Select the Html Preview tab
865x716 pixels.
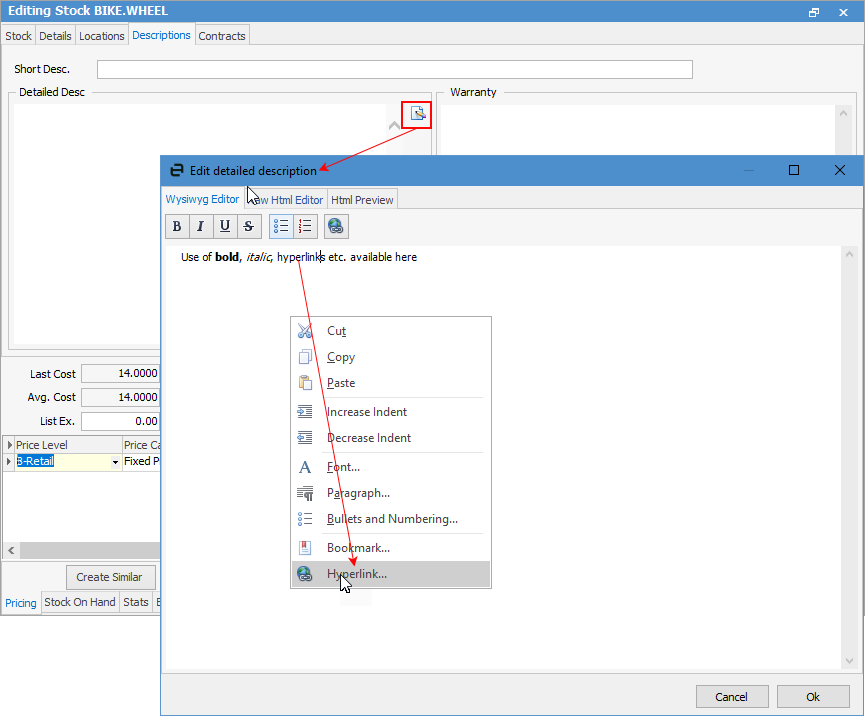point(362,200)
